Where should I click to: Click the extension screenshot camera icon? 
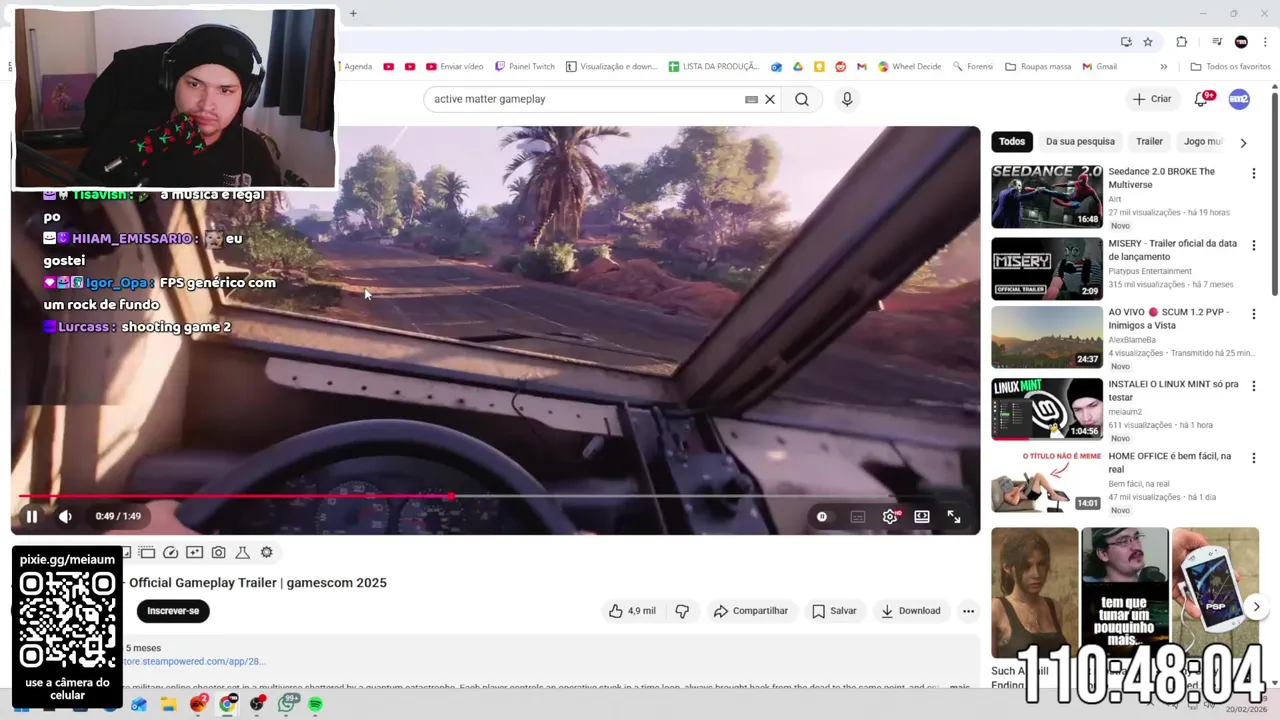tap(219, 552)
